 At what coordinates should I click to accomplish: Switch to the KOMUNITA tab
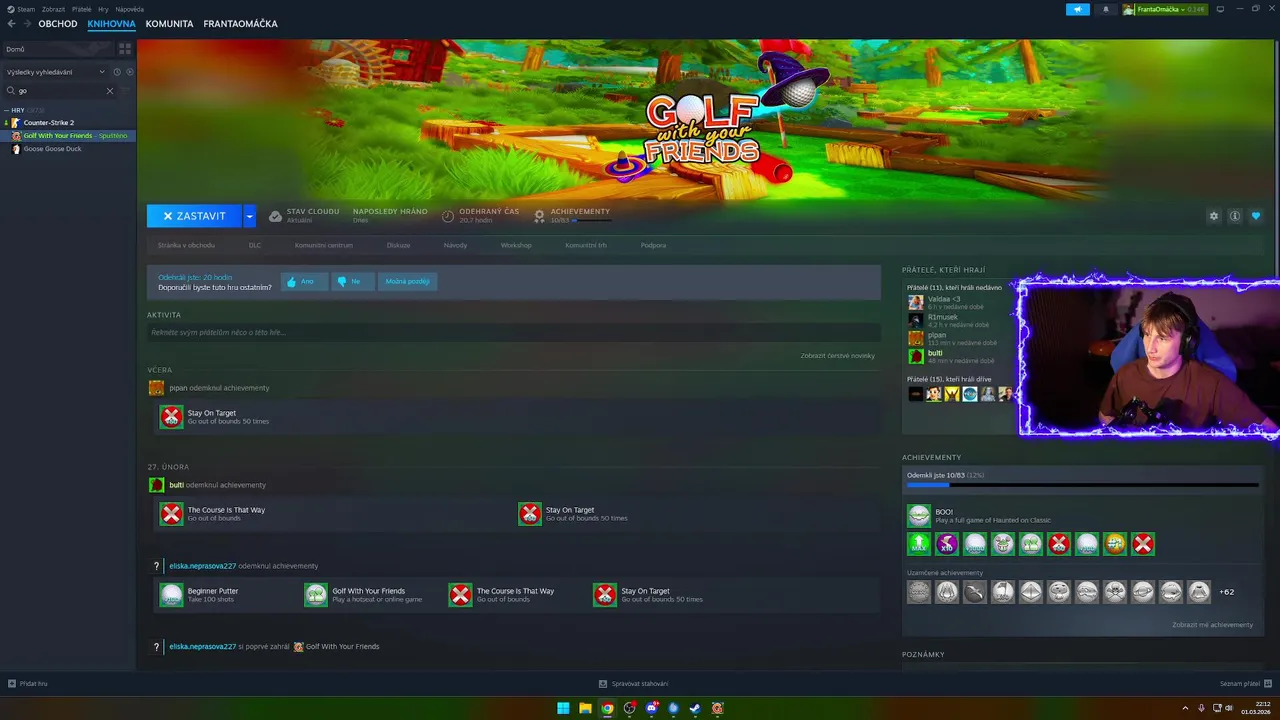(x=169, y=24)
